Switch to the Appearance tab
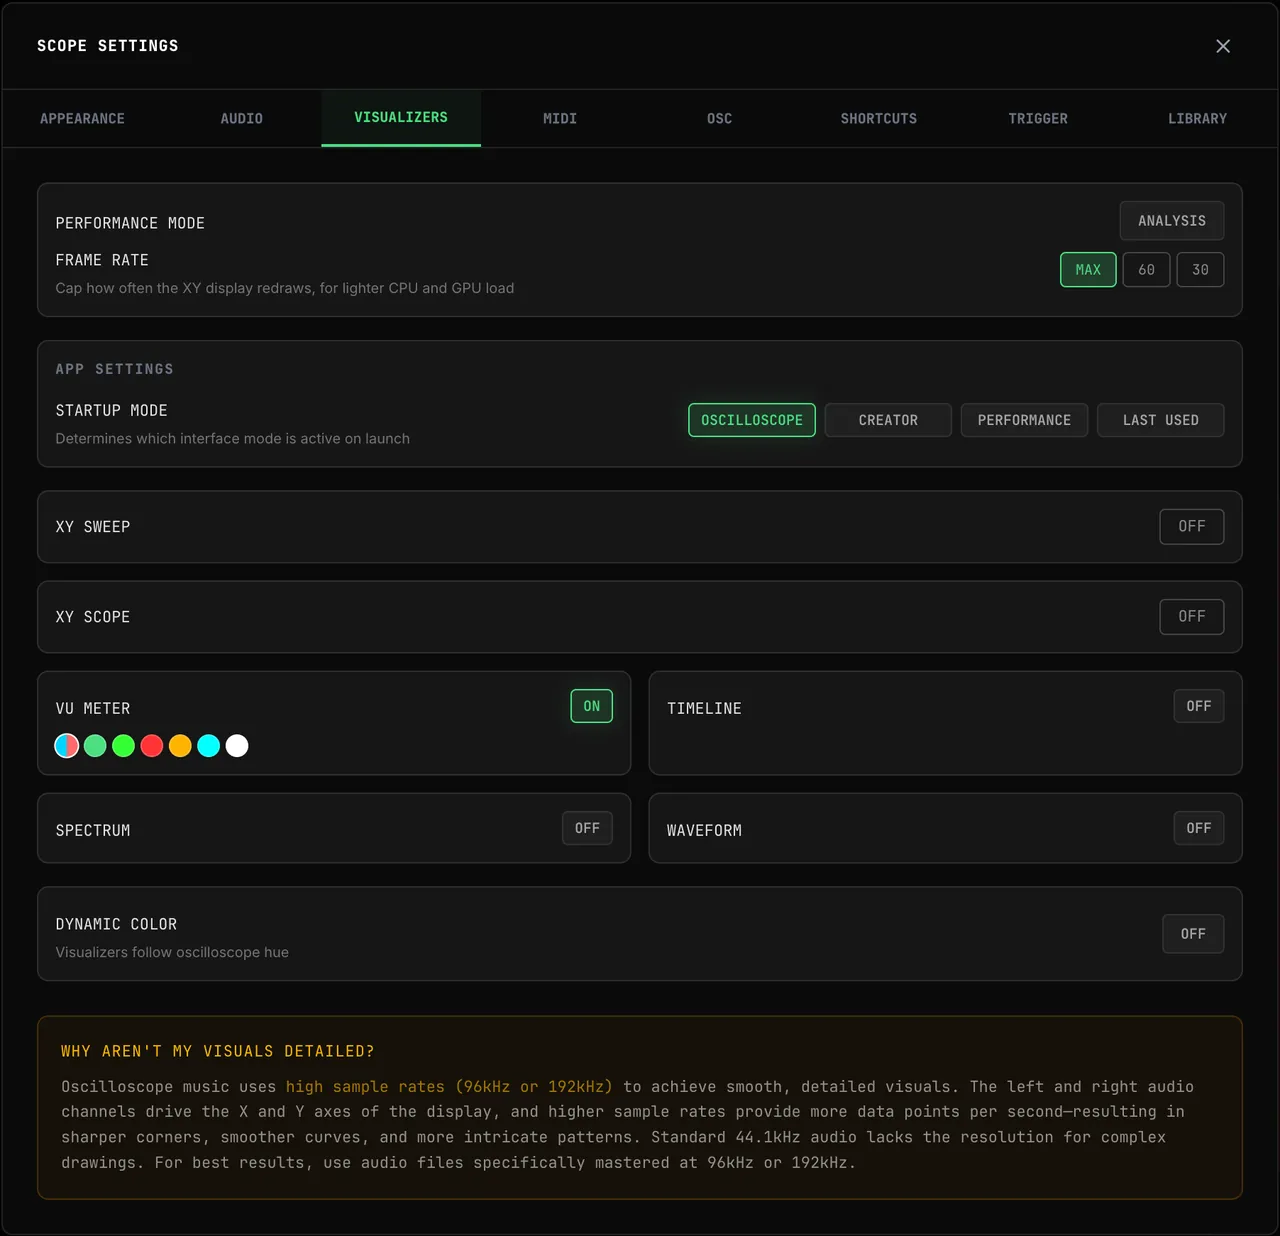This screenshot has height=1236, width=1280. tap(82, 118)
